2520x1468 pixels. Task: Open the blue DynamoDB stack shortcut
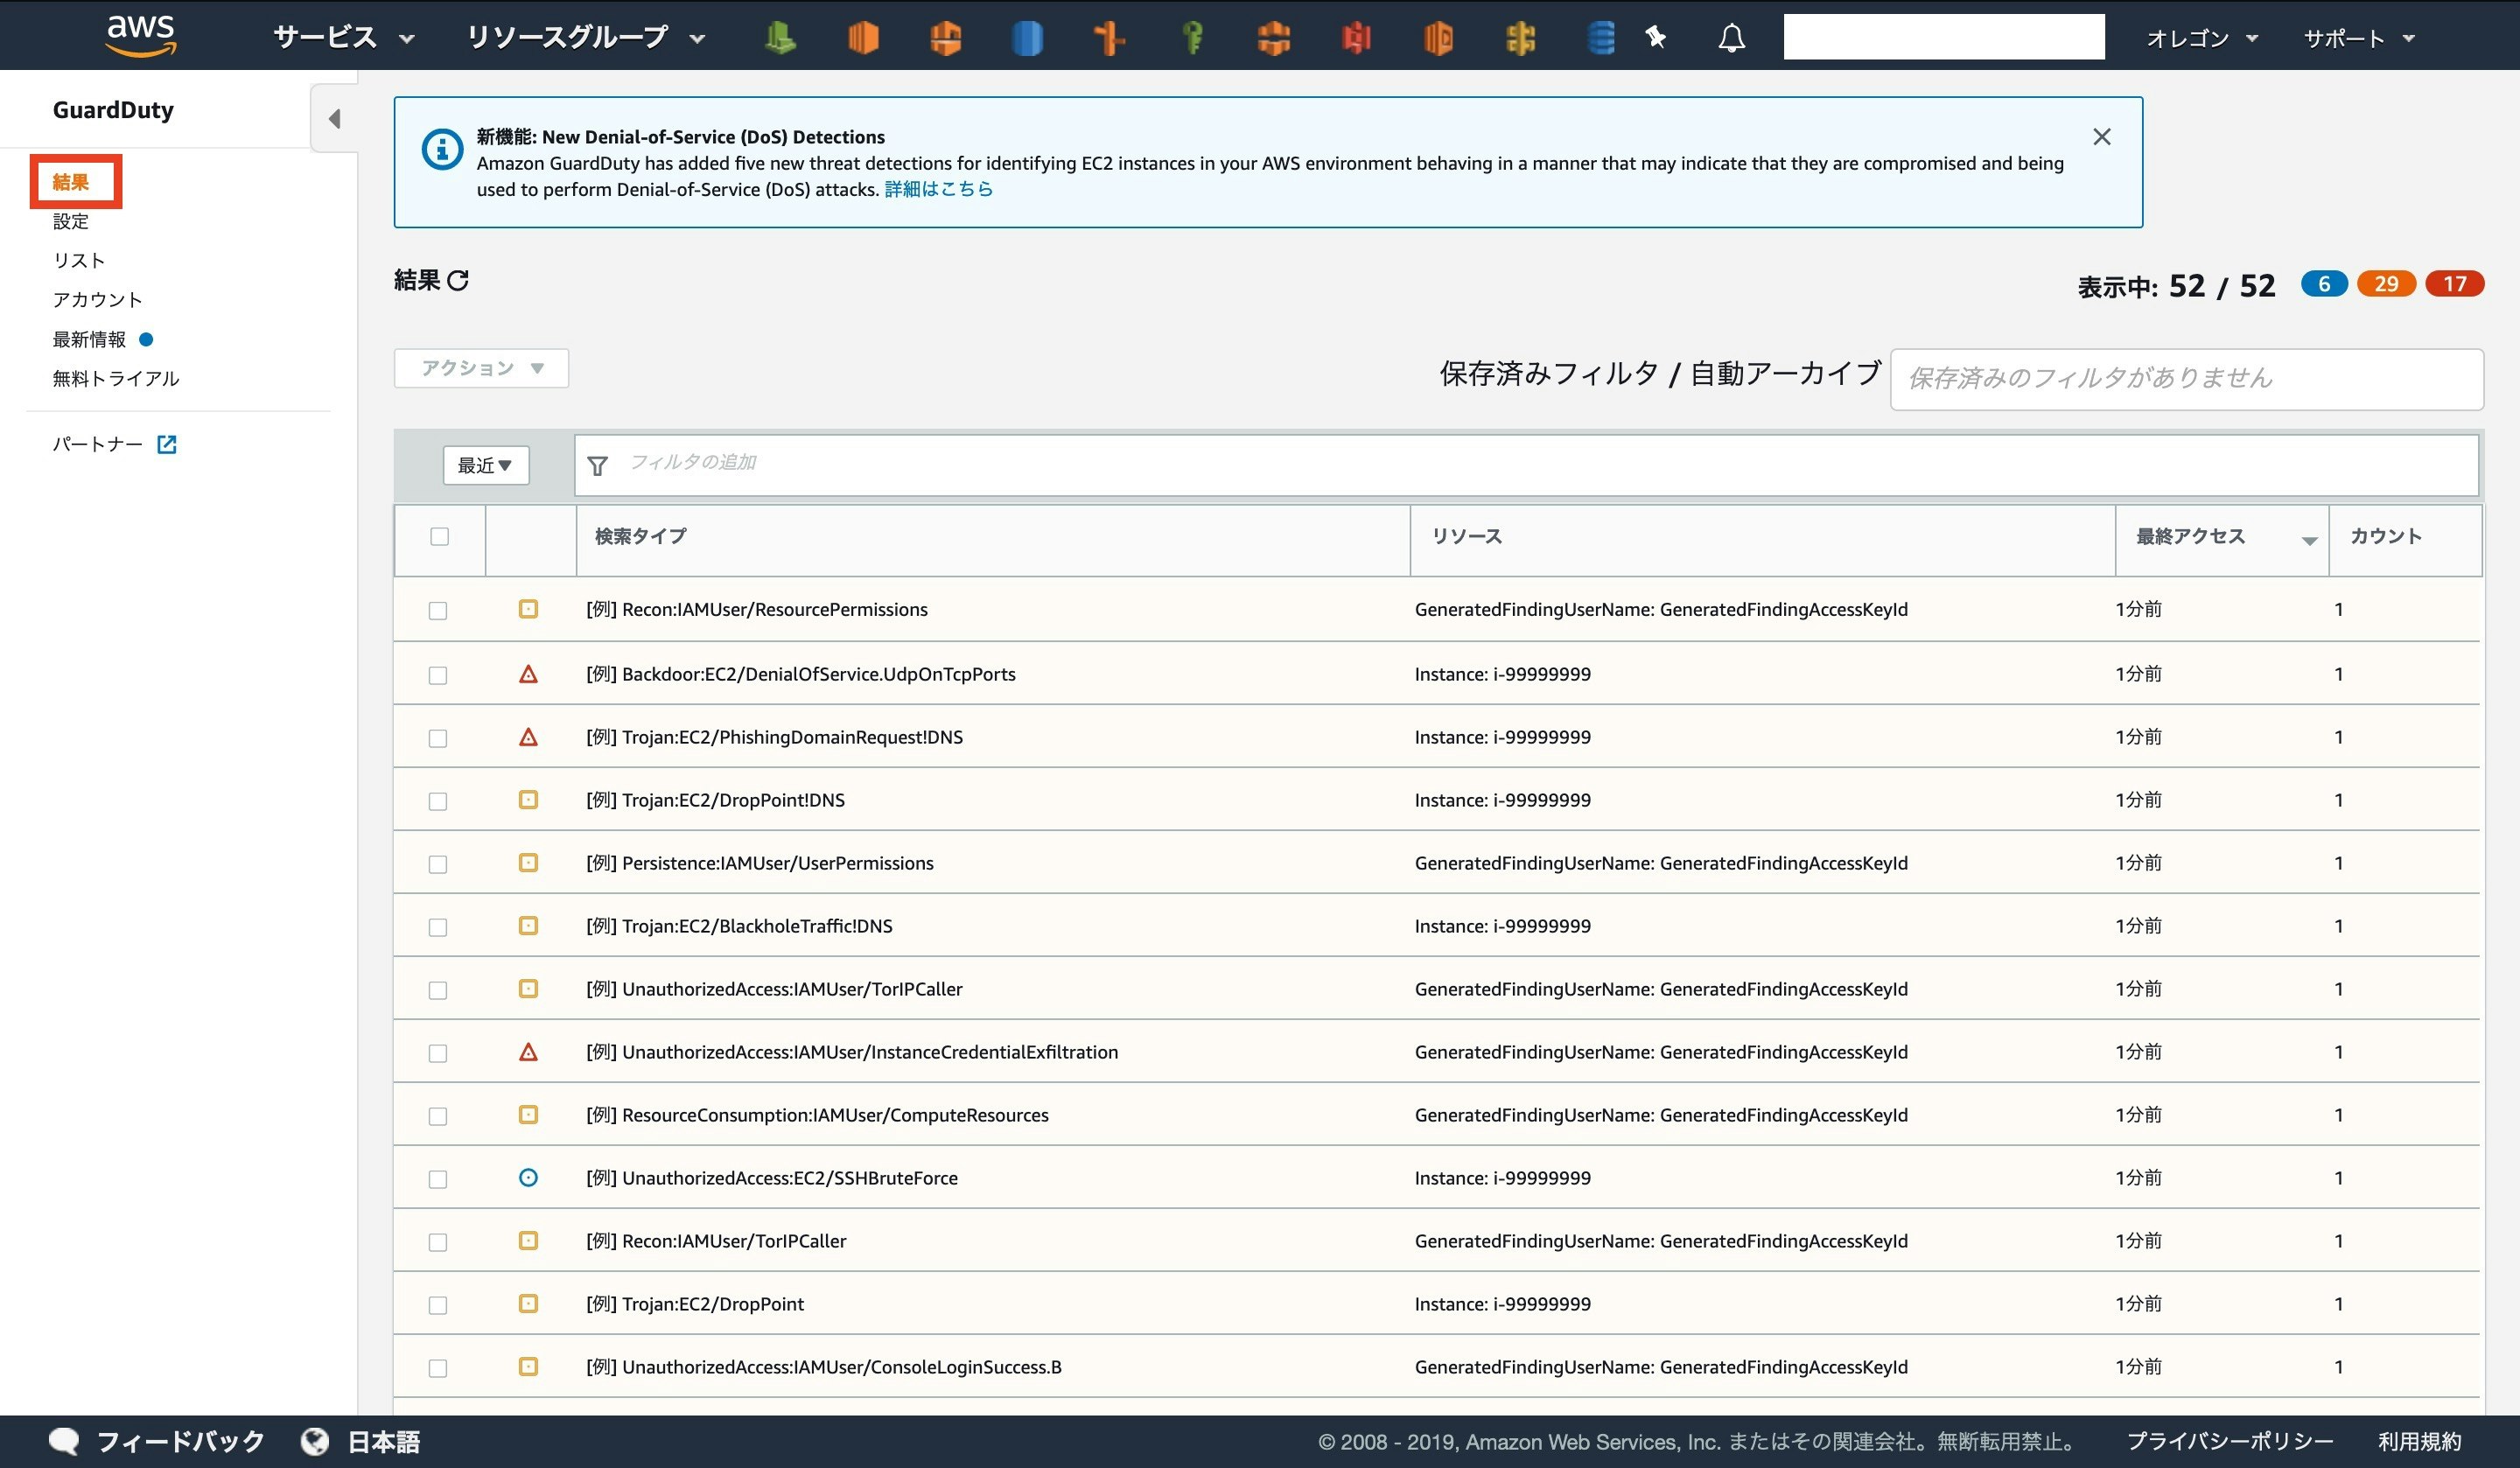point(1602,39)
